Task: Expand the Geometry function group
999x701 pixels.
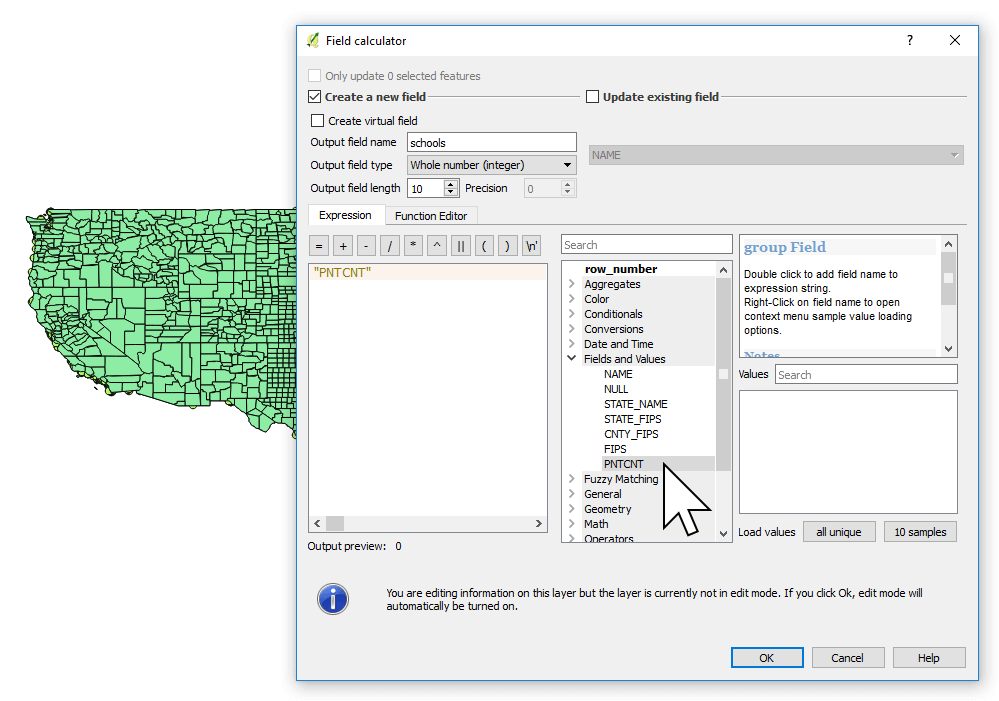Action: point(573,508)
